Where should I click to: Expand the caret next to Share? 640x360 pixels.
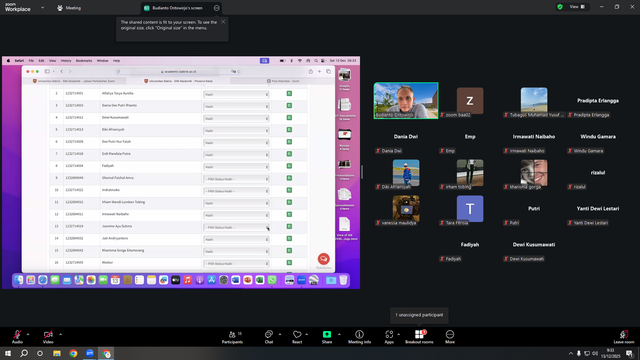[x=339, y=334]
